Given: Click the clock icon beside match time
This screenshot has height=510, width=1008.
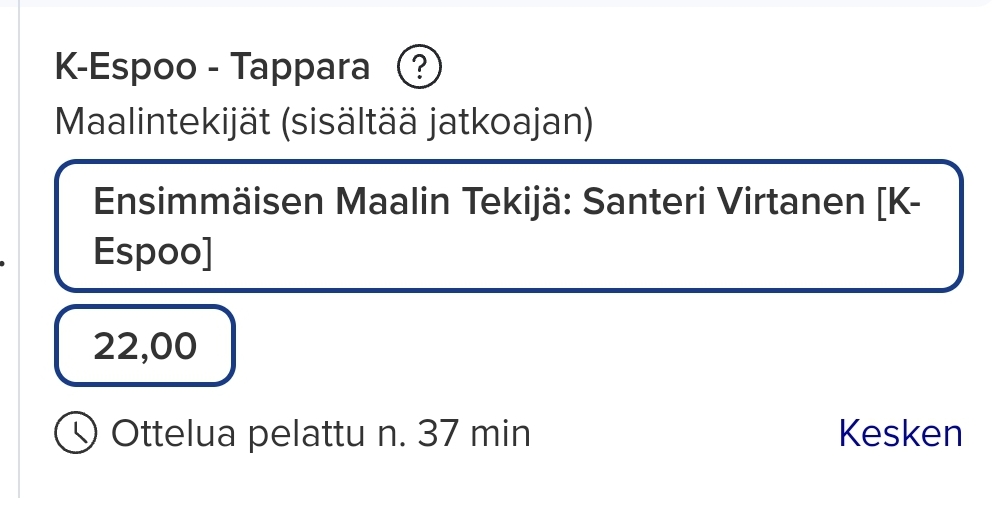Looking at the screenshot, I should click(x=76, y=433).
